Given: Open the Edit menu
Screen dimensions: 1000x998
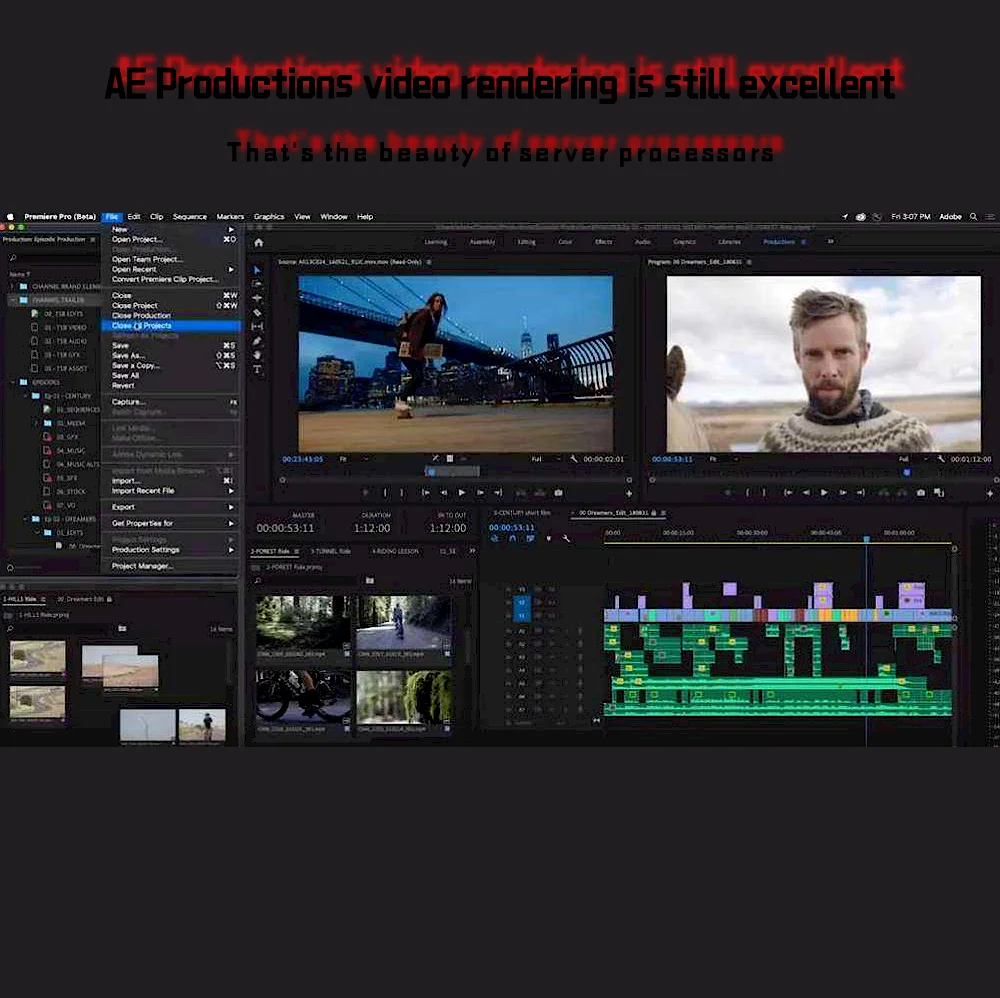Looking at the screenshot, I should click(134, 217).
